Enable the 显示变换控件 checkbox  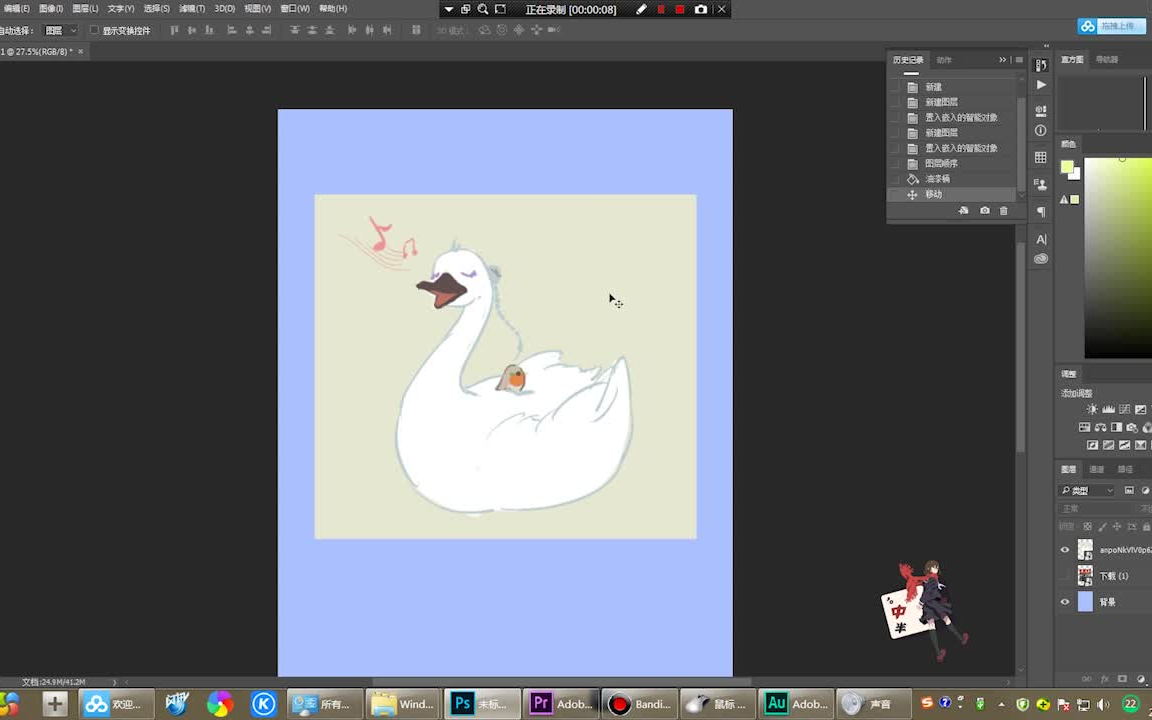pos(95,30)
